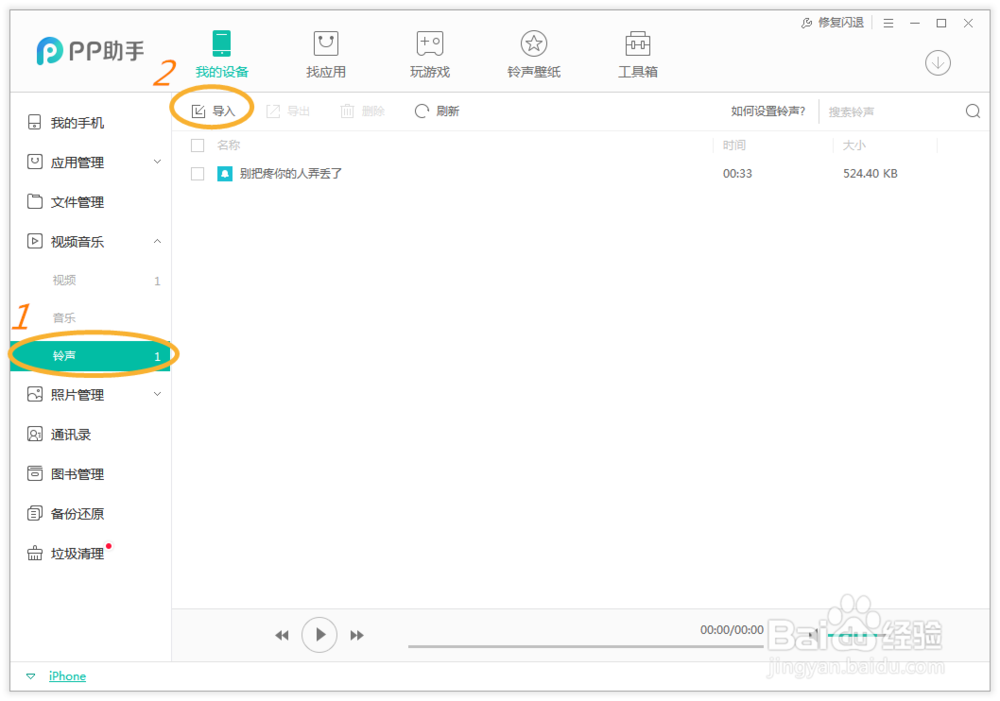
Task: Open the 工具箱 tab
Action: point(637,54)
